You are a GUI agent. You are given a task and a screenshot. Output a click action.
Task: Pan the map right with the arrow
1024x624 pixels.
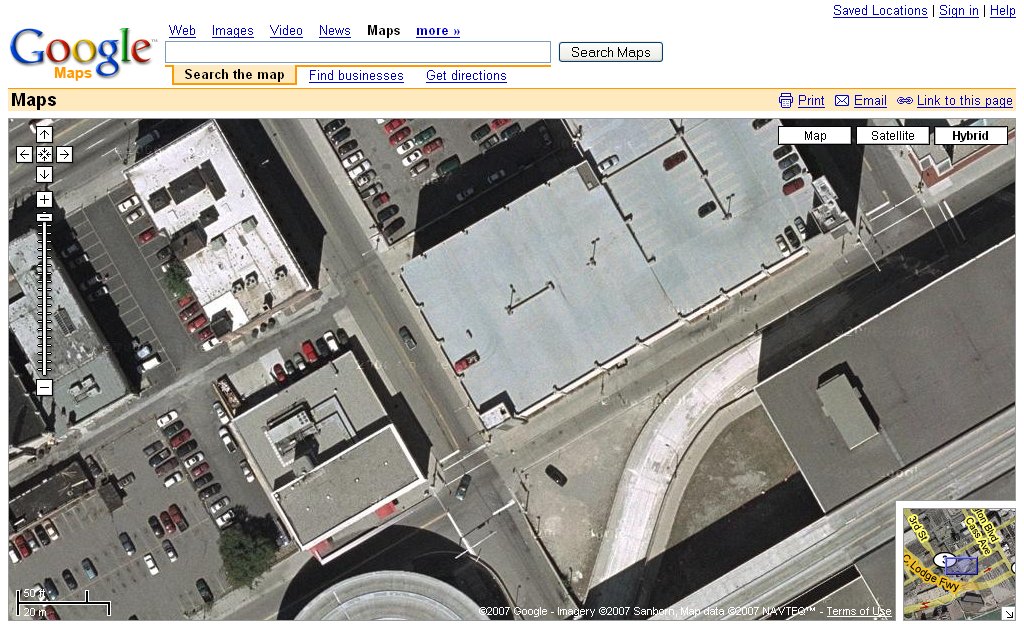pyautogui.click(x=64, y=155)
